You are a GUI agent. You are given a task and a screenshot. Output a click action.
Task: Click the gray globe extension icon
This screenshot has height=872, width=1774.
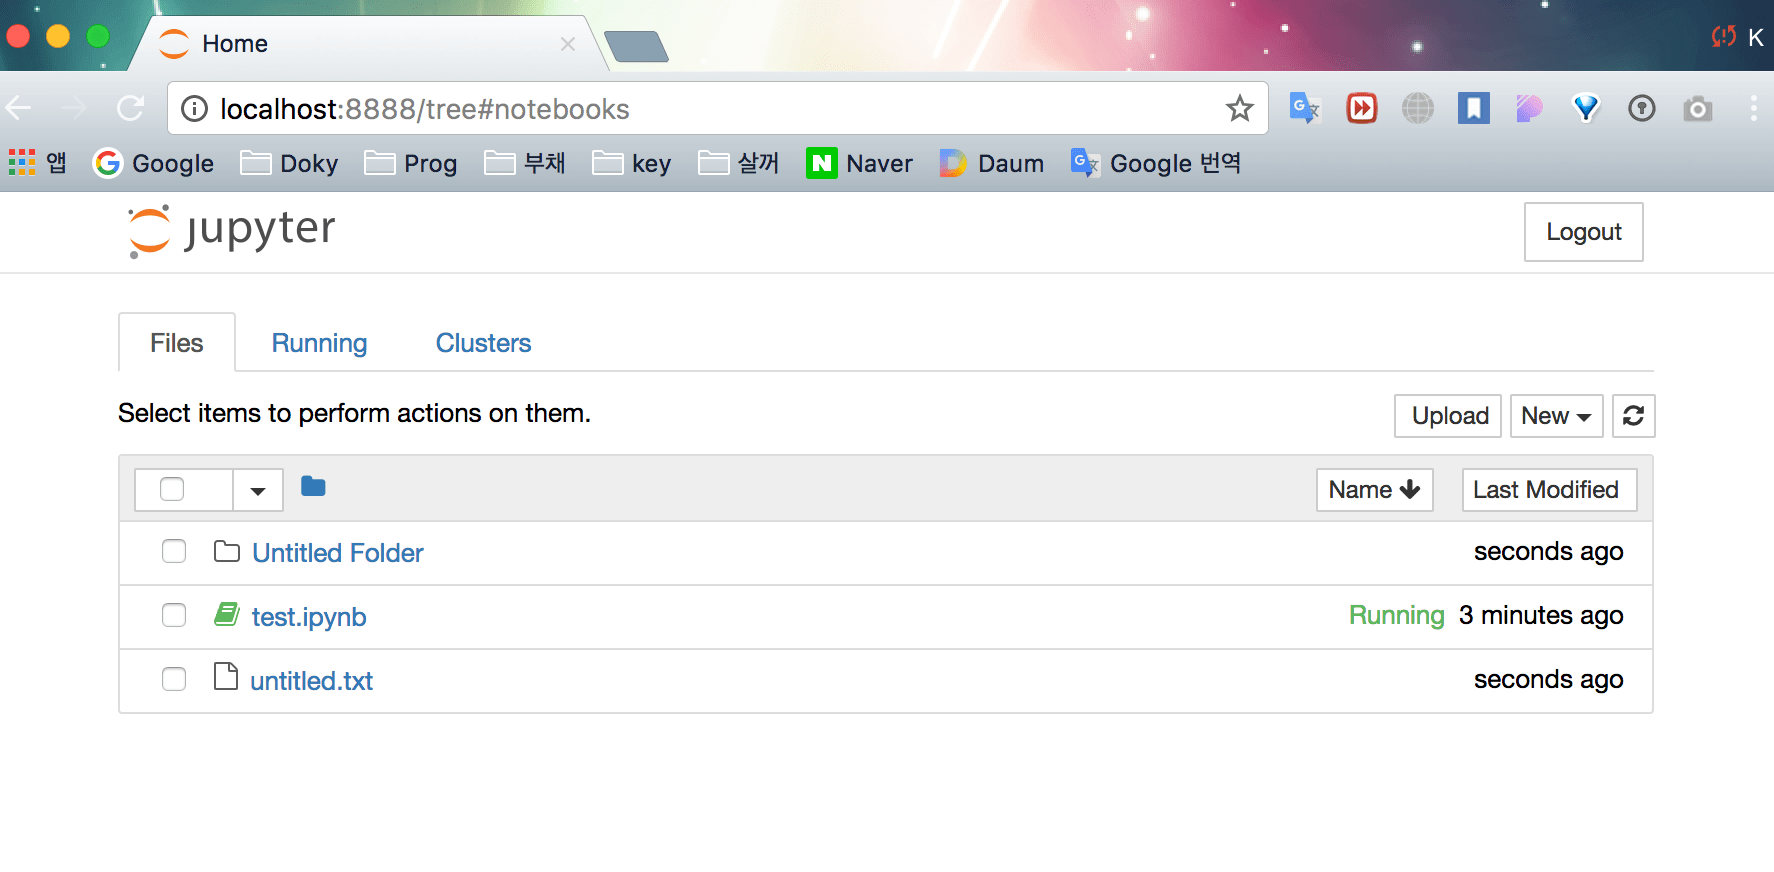point(1418,108)
